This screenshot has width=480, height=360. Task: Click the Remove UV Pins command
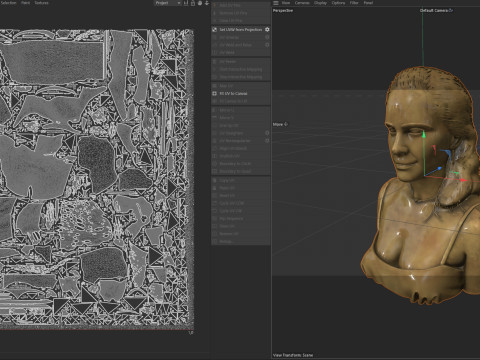point(241,13)
